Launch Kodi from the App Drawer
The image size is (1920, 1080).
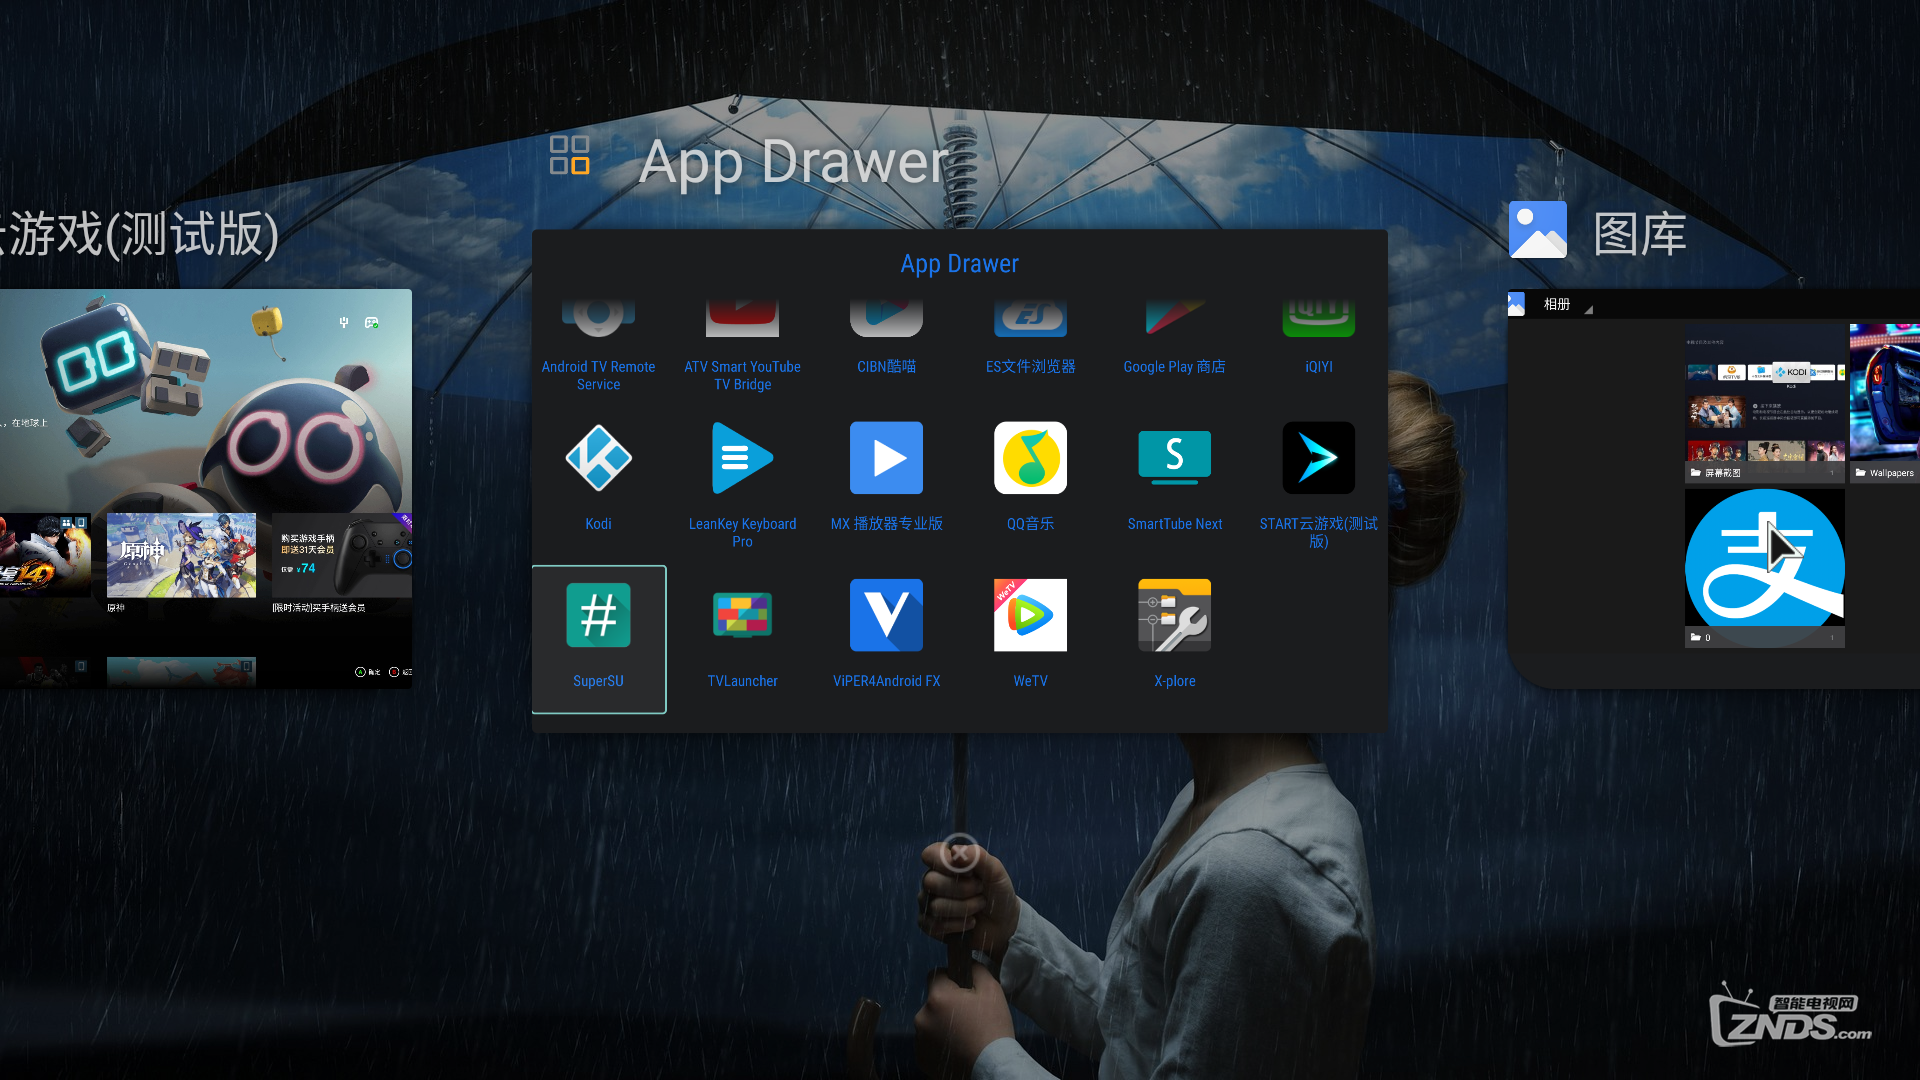[x=598, y=458]
